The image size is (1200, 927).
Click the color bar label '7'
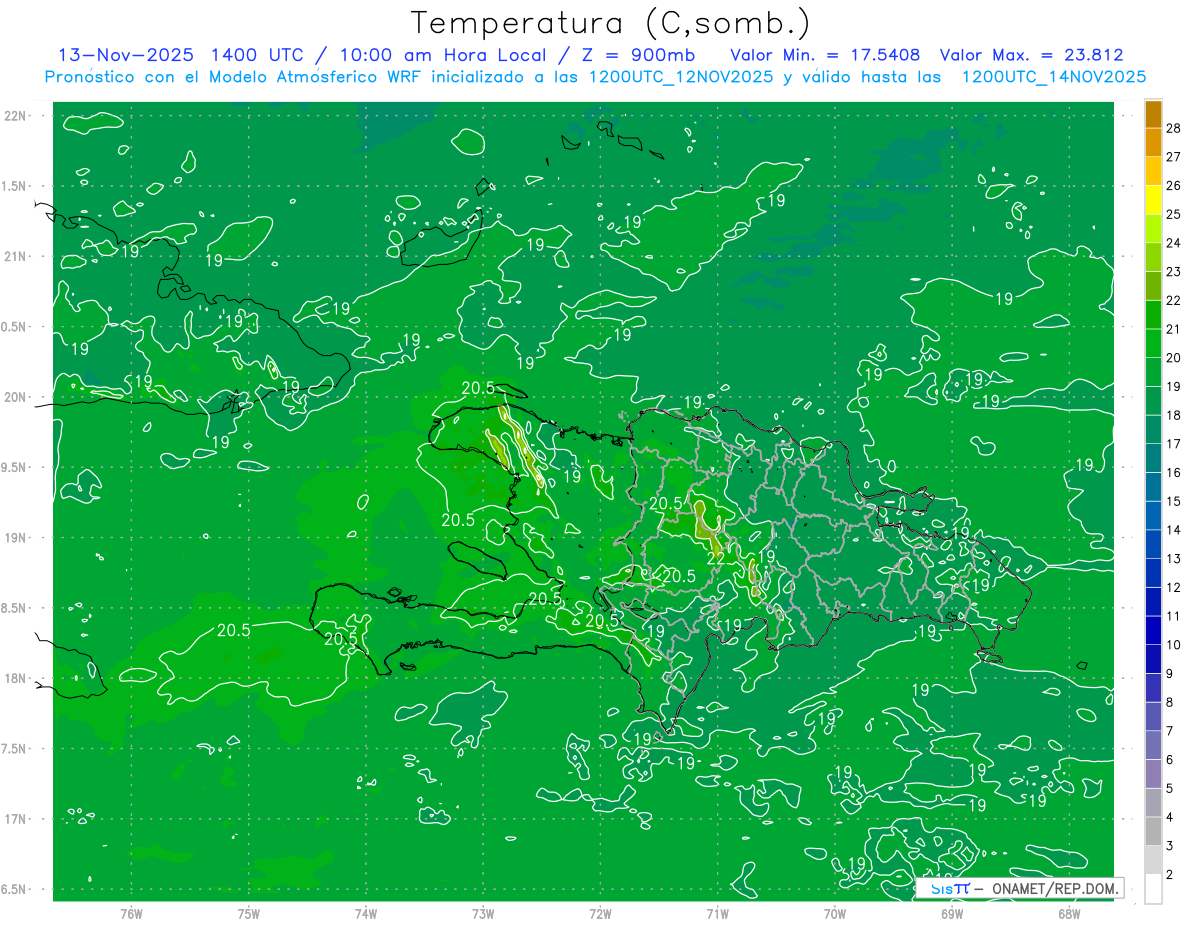tap(1171, 731)
